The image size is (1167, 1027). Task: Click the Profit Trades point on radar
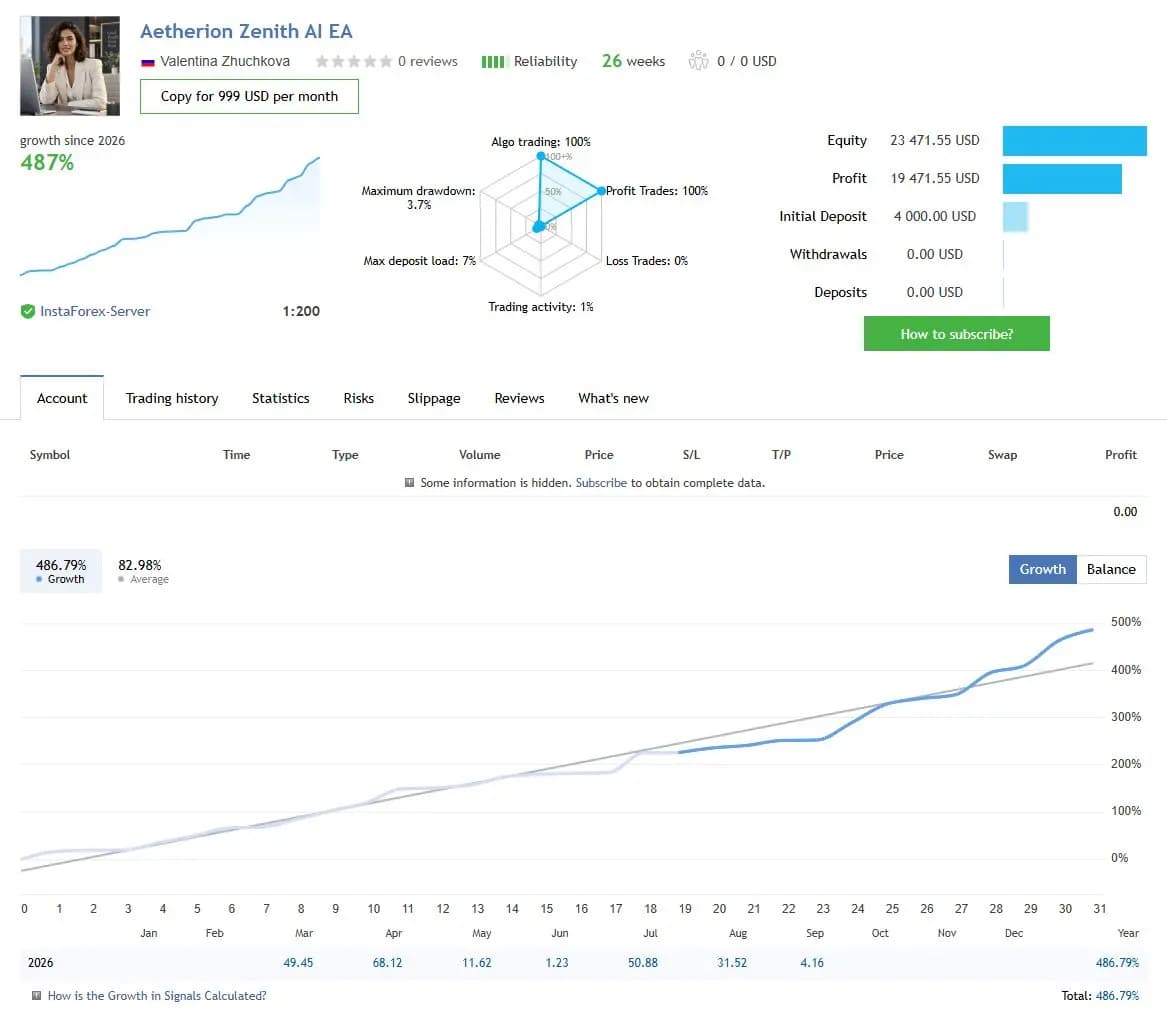tap(601, 191)
